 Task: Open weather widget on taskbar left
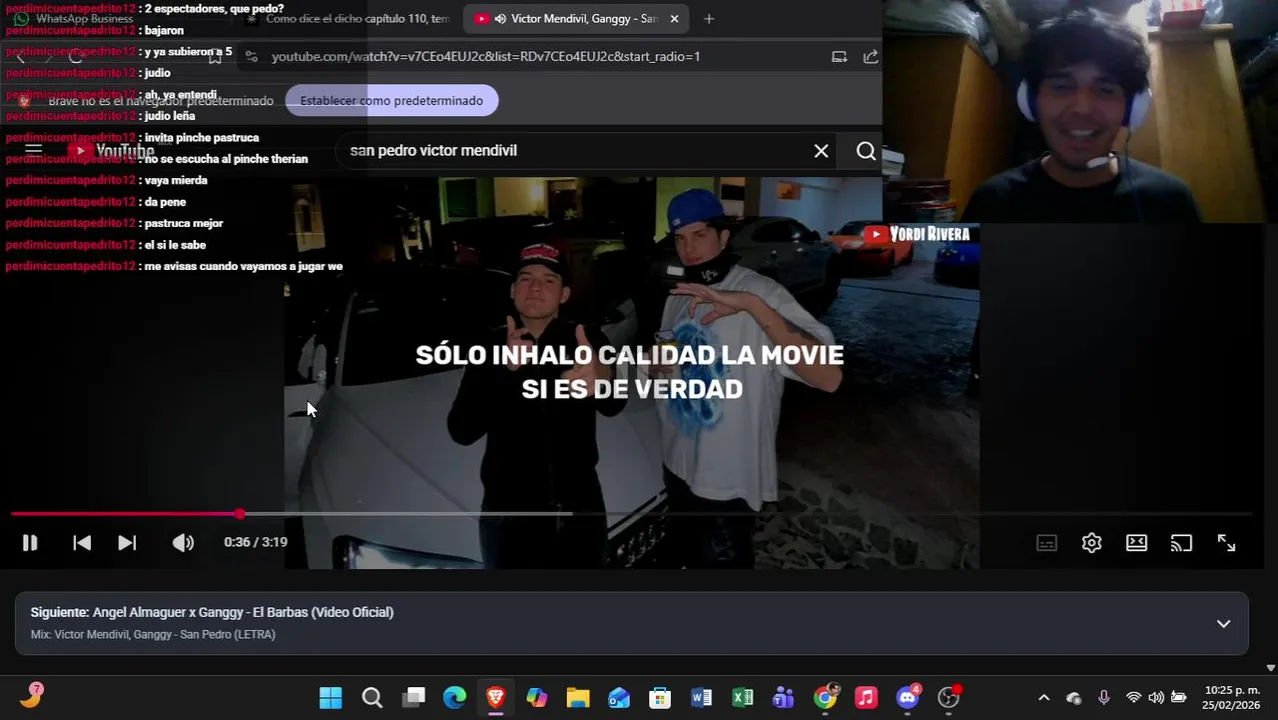31,696
